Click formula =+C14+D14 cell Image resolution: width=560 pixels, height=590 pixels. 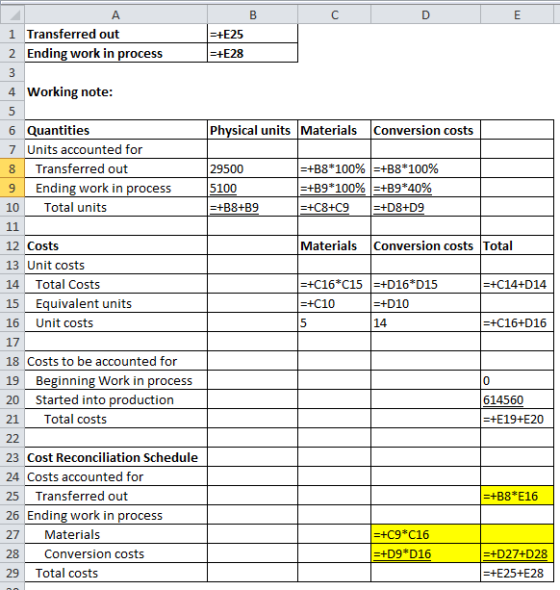[517, 284]
